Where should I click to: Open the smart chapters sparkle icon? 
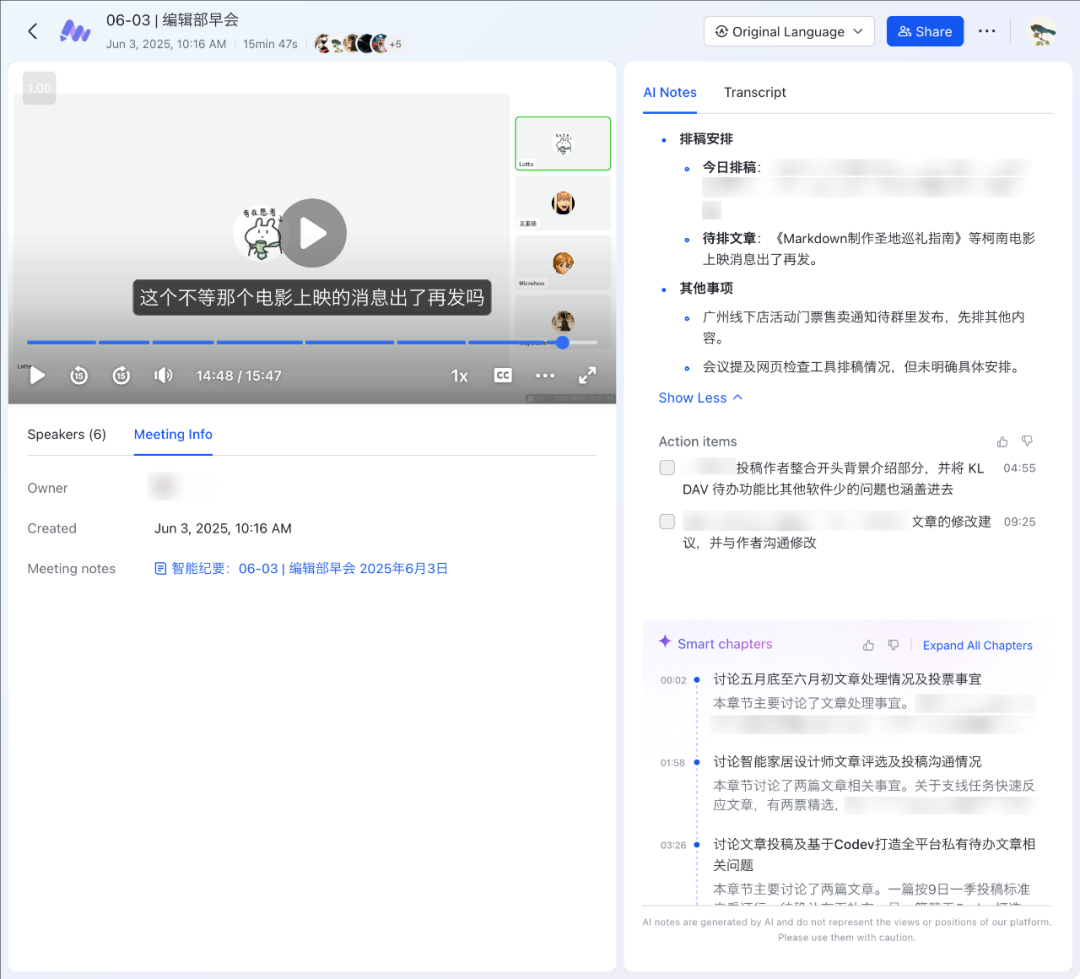point(665,641)
